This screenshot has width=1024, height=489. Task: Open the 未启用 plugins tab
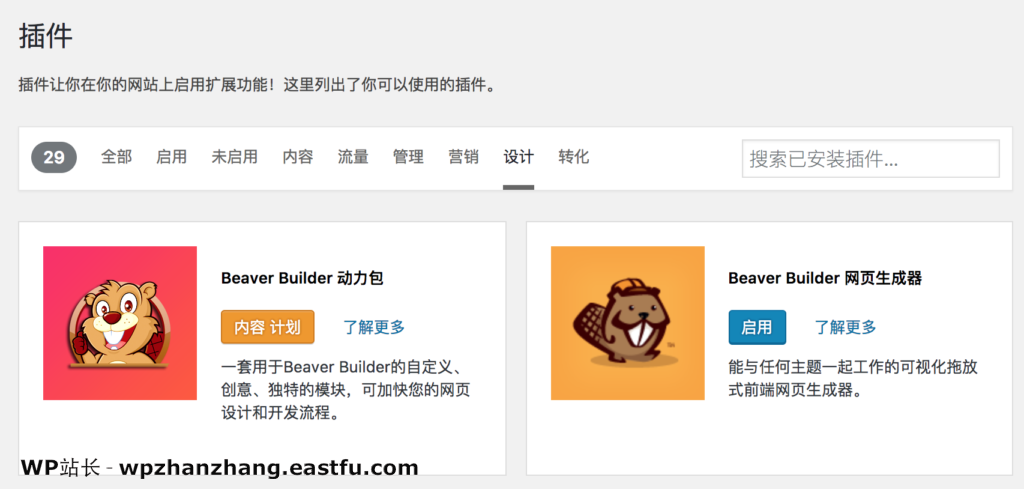point(234,157)
